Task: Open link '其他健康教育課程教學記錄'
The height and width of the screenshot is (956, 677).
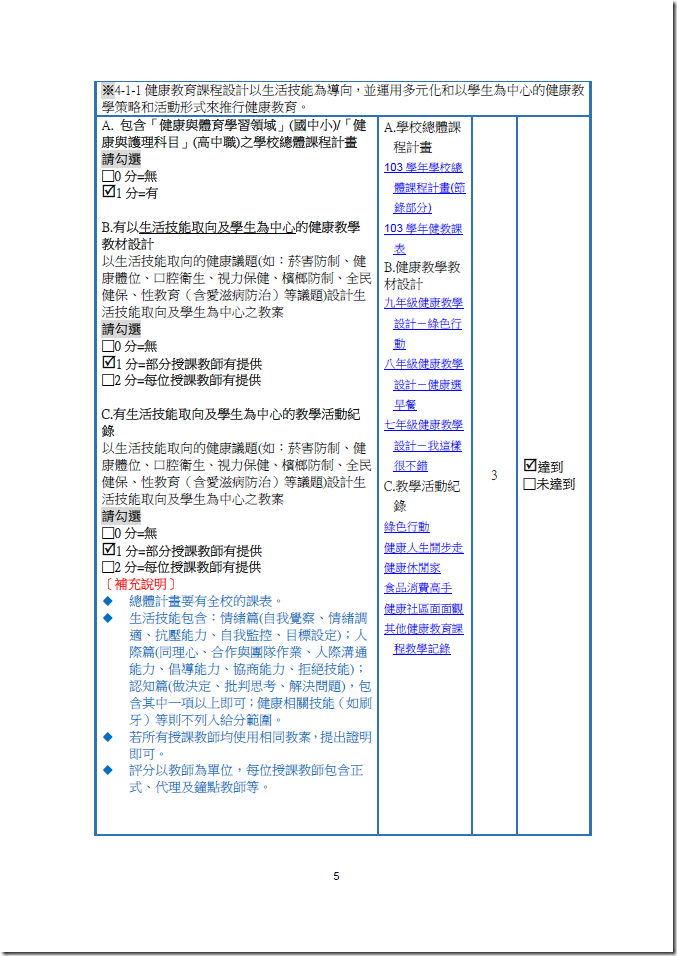Action: [x=423, y=638]
